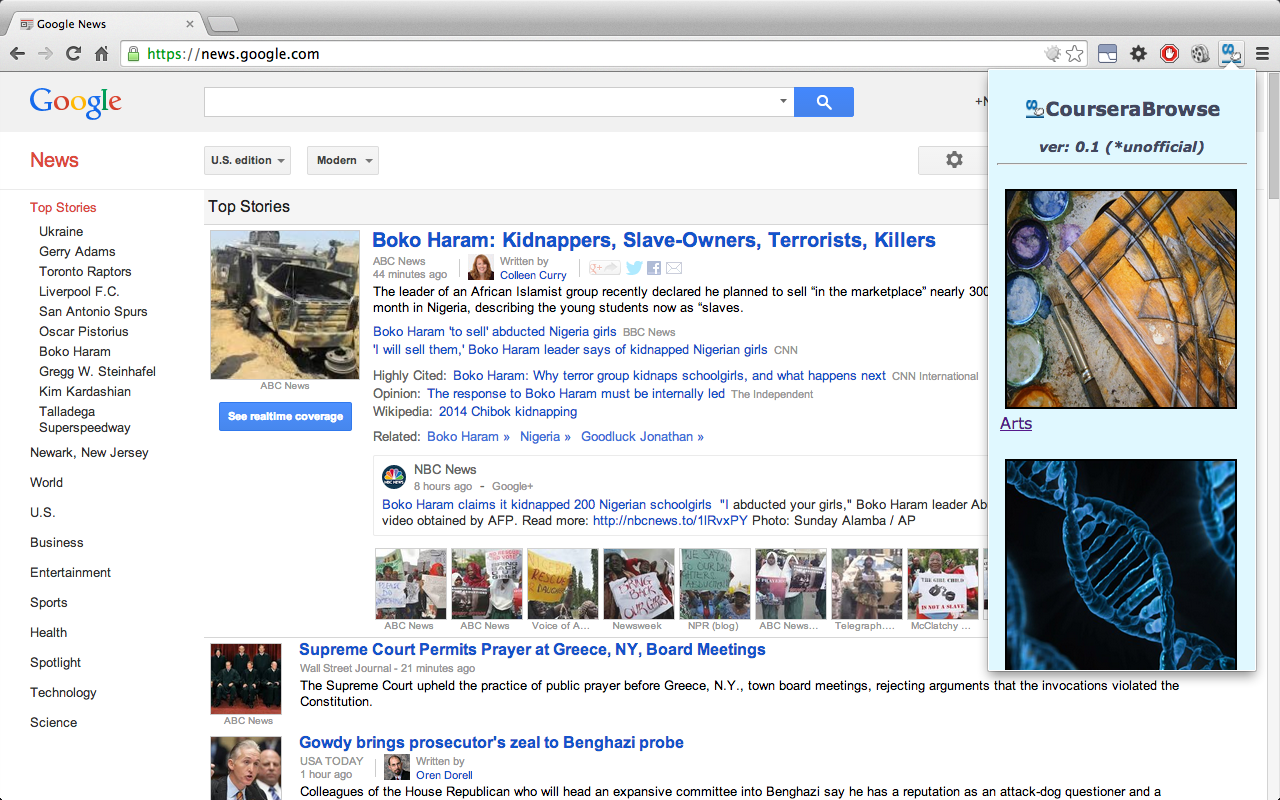Expand the search box suggestions arrow
Viewport: 1280px width, 800px height.
(783, 102)
